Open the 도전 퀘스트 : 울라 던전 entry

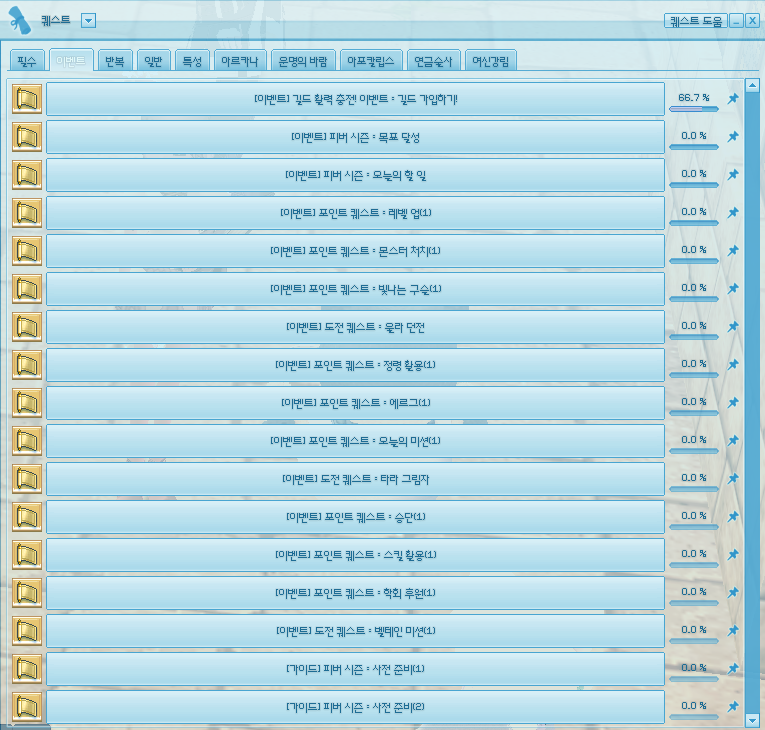point(355,327)
